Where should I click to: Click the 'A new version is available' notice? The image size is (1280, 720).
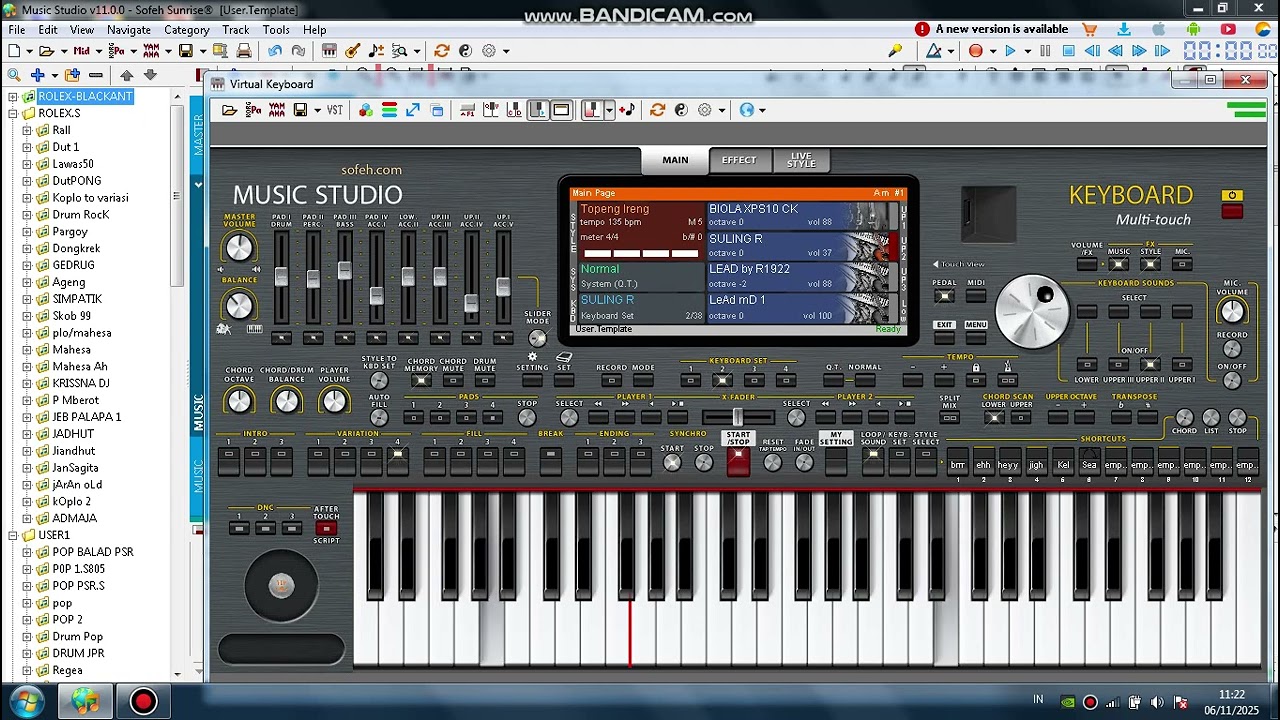pos(992,30)
